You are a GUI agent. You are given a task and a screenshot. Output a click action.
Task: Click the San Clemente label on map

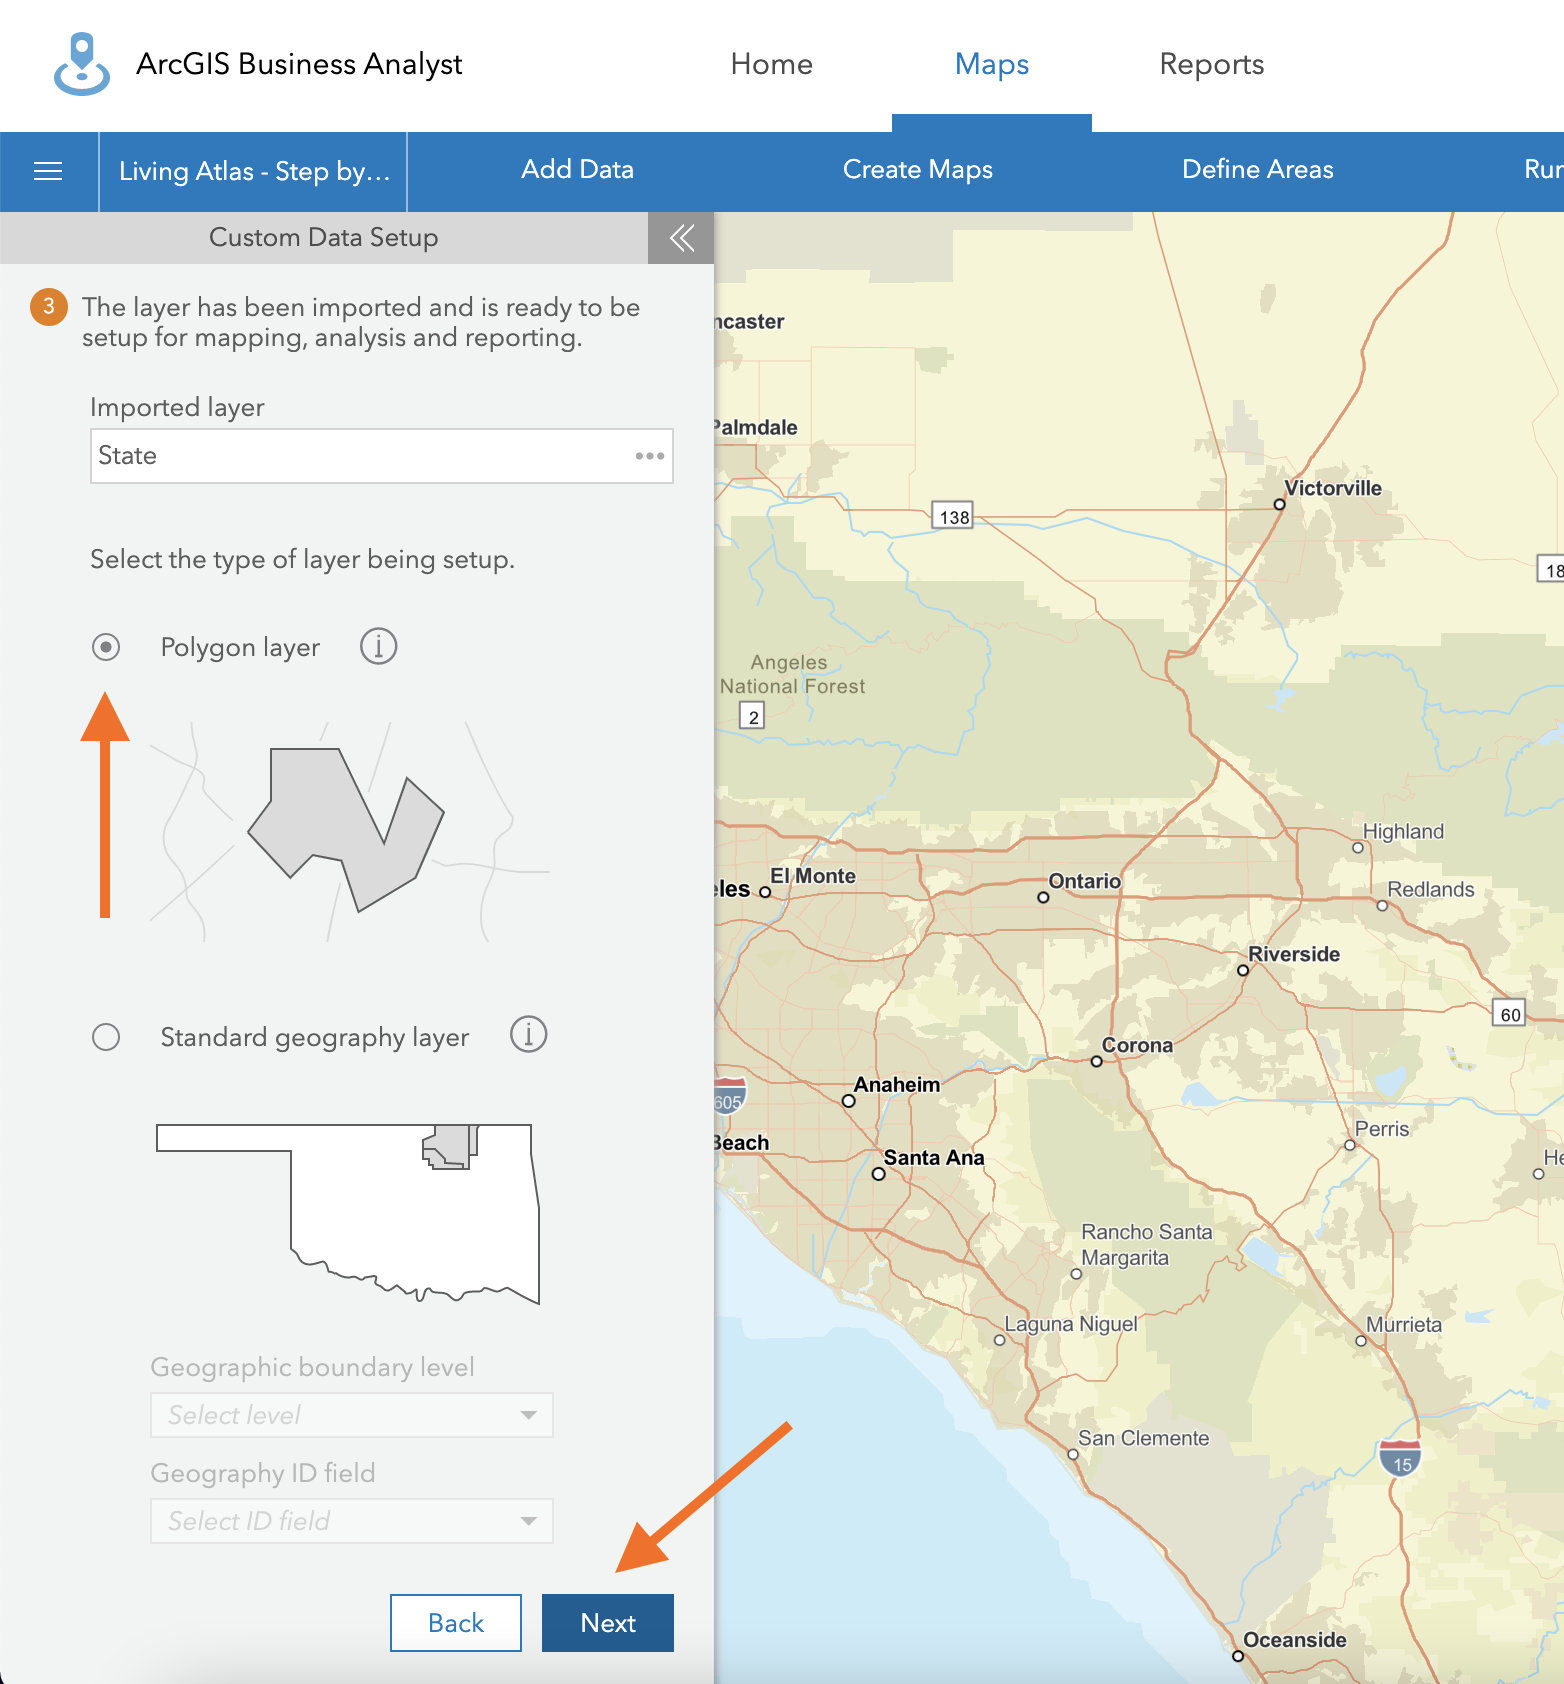click(1143, 1438)
